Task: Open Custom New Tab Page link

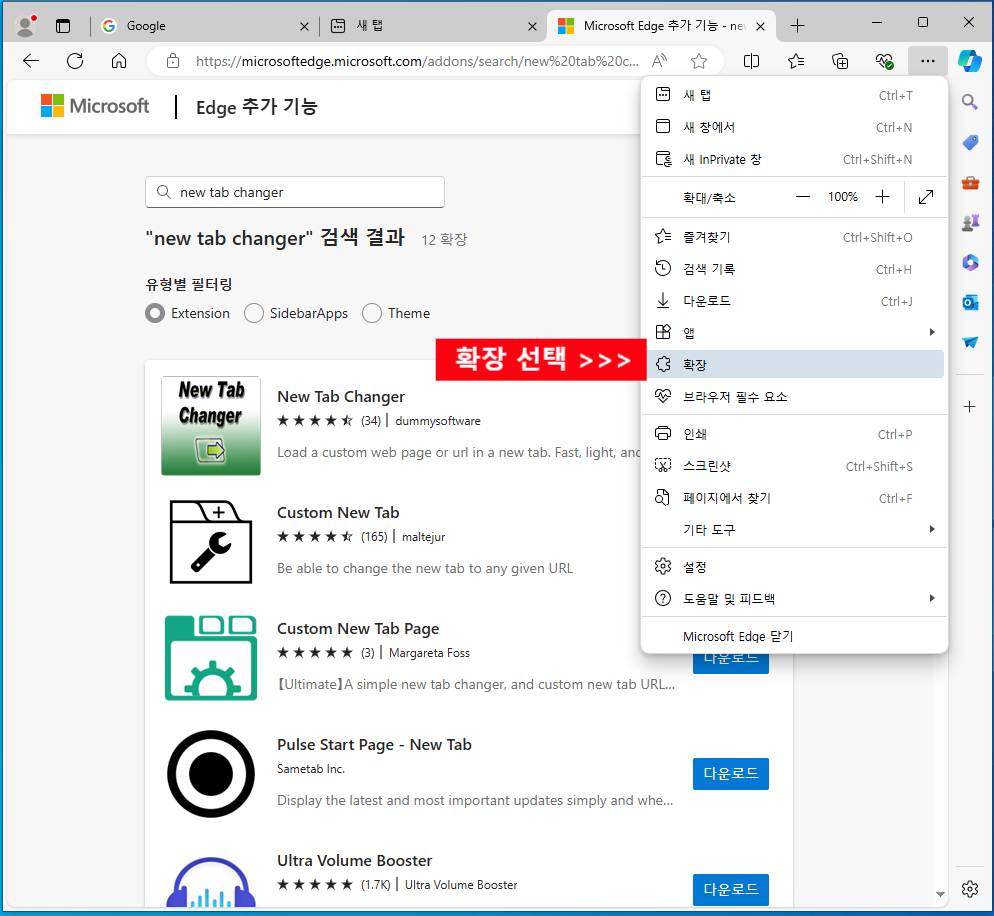Action: tap(358, 629)
